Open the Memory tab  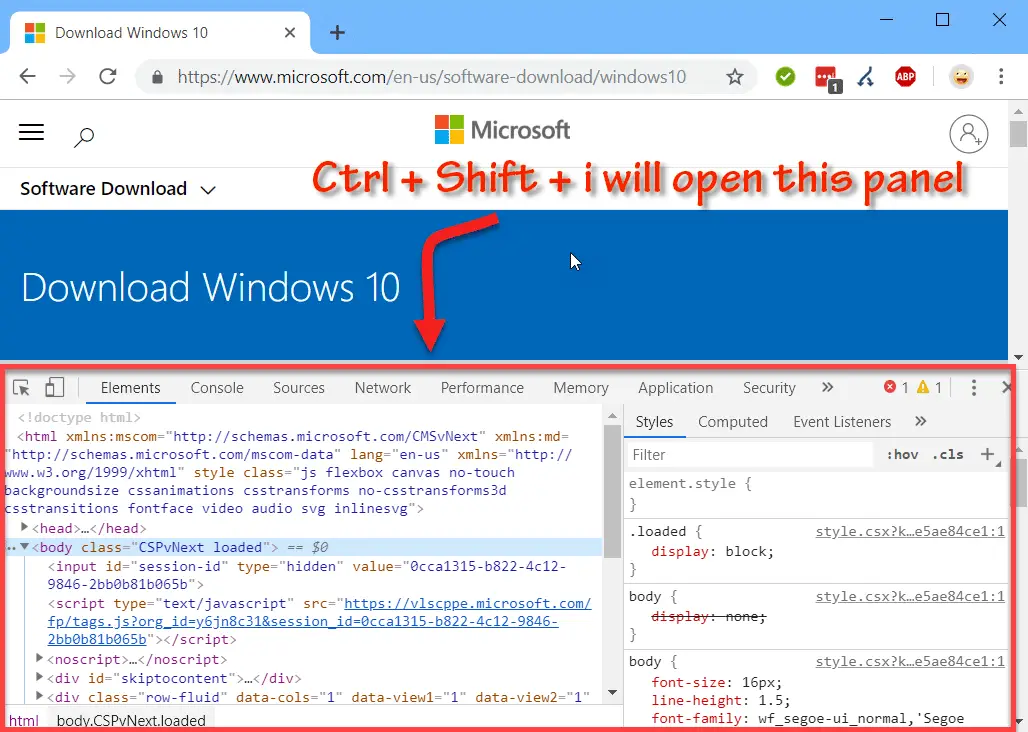click(581, 388)
